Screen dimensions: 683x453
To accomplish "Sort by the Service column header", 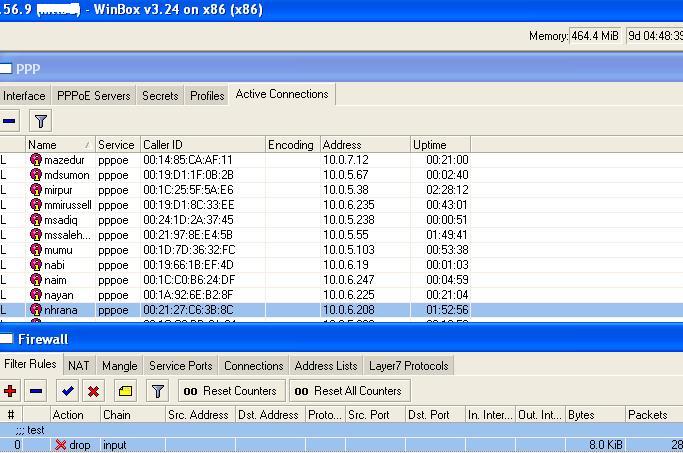I will point(118,145).
